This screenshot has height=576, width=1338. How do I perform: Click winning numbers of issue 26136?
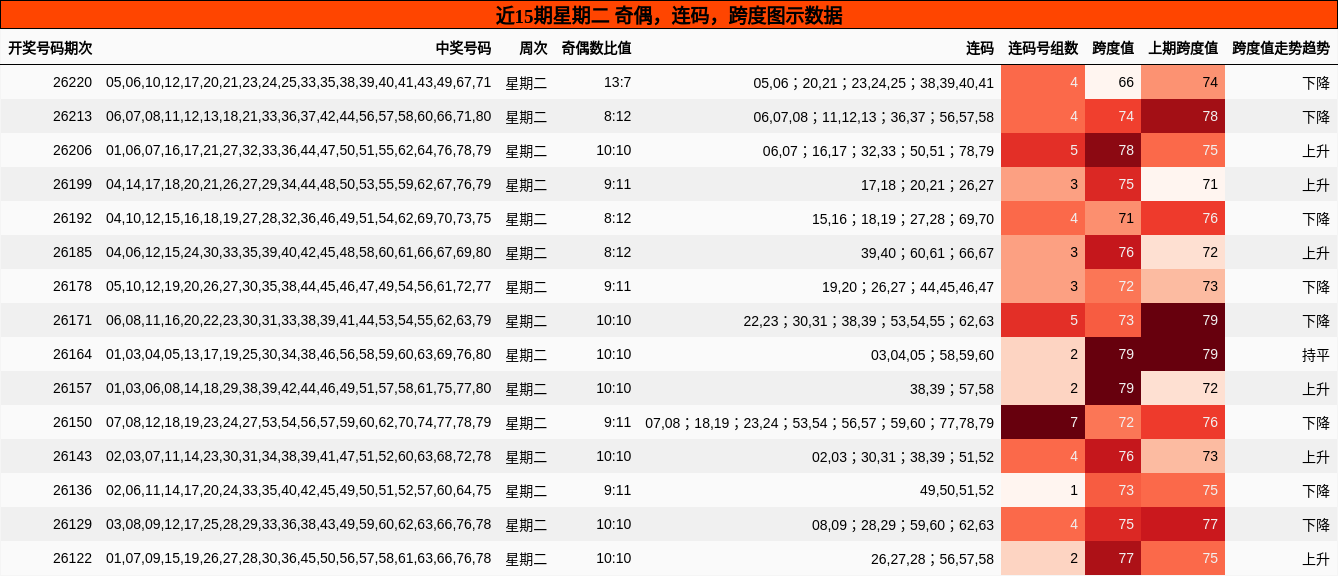coord(298,490)
